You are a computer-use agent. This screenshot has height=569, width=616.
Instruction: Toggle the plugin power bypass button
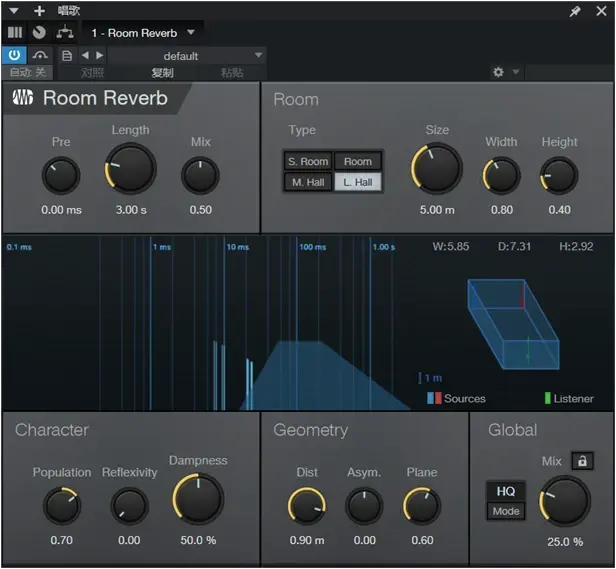16,55
